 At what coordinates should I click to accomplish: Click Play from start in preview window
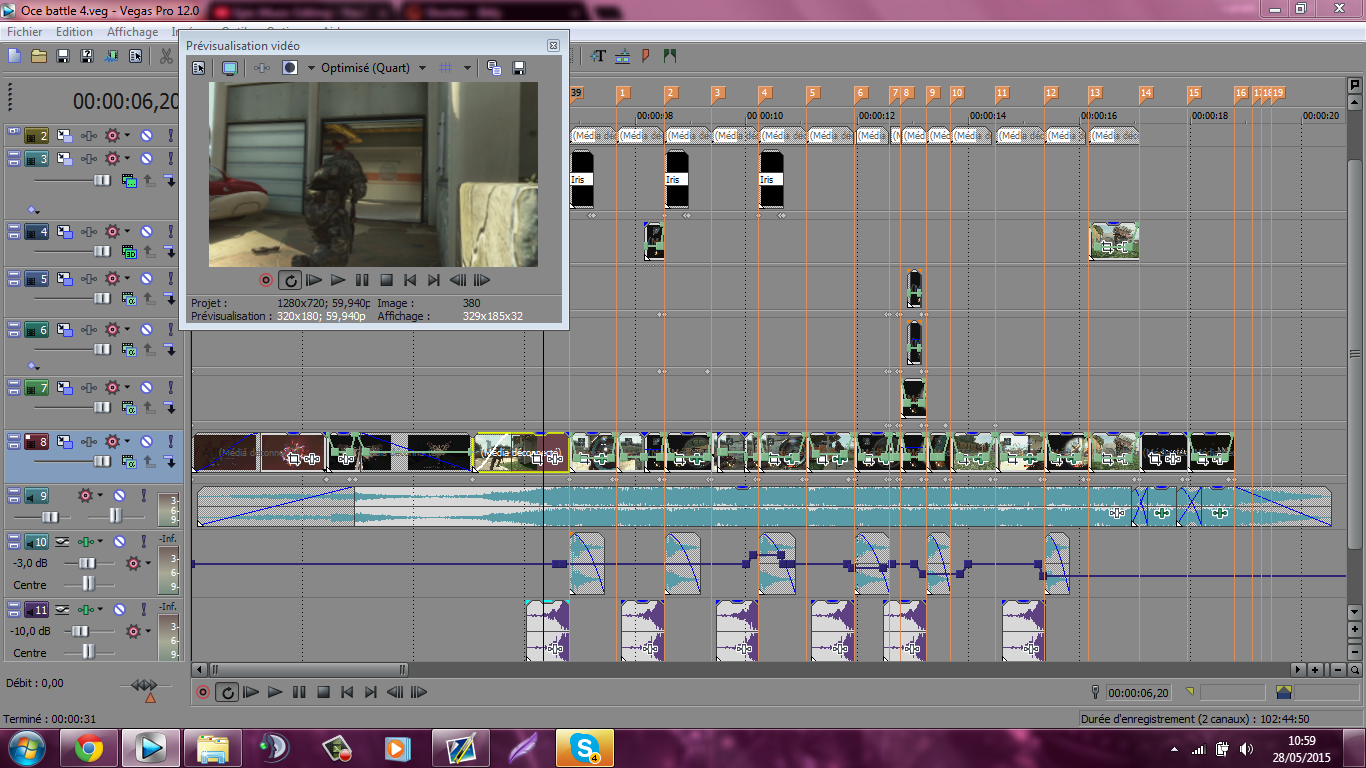click(314, 281)
